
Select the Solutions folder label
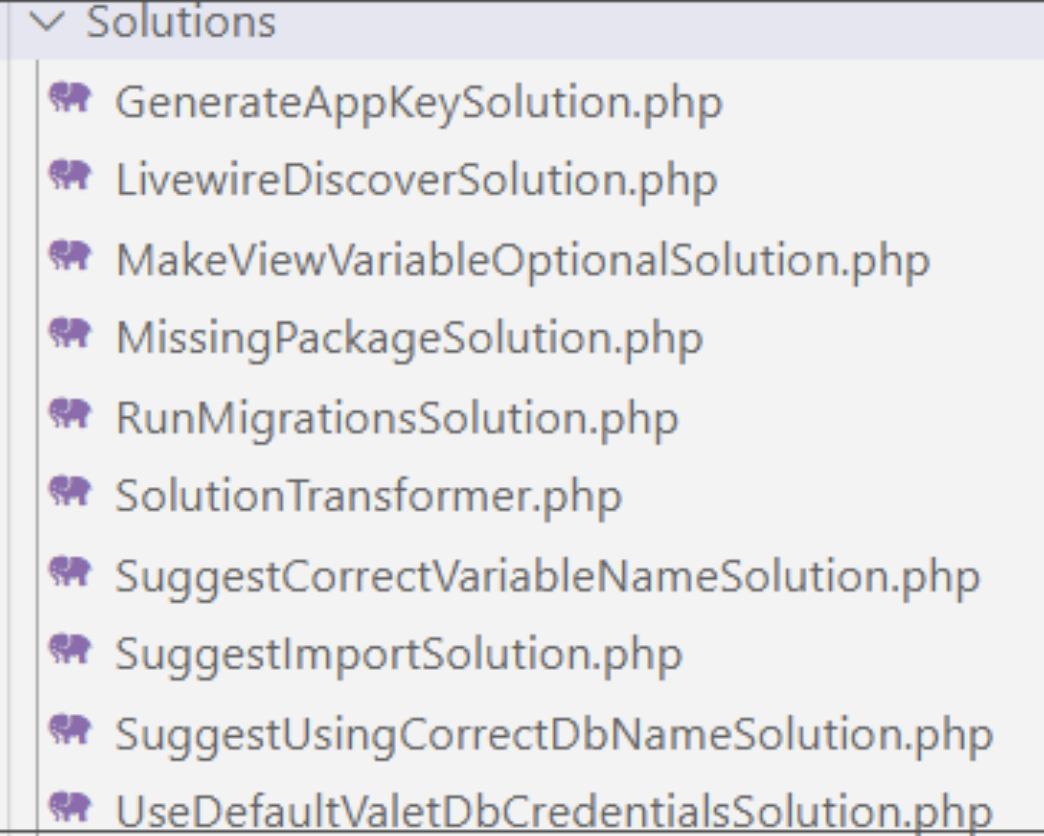pos(181,23)
